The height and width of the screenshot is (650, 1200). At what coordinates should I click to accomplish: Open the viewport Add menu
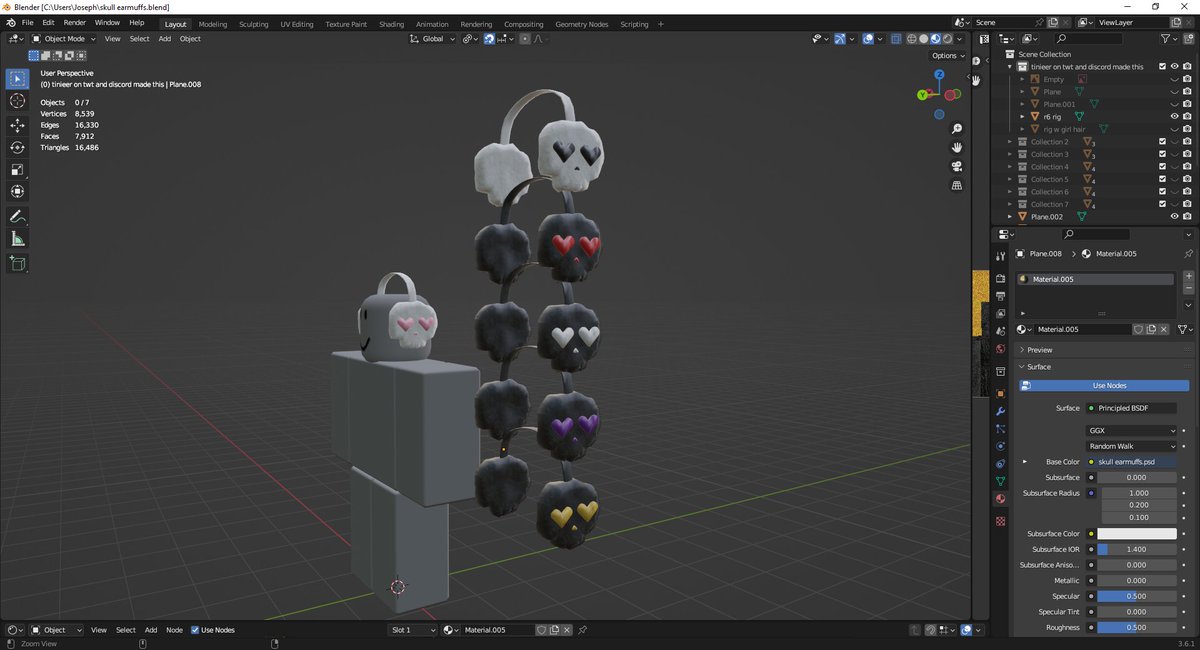165,39
